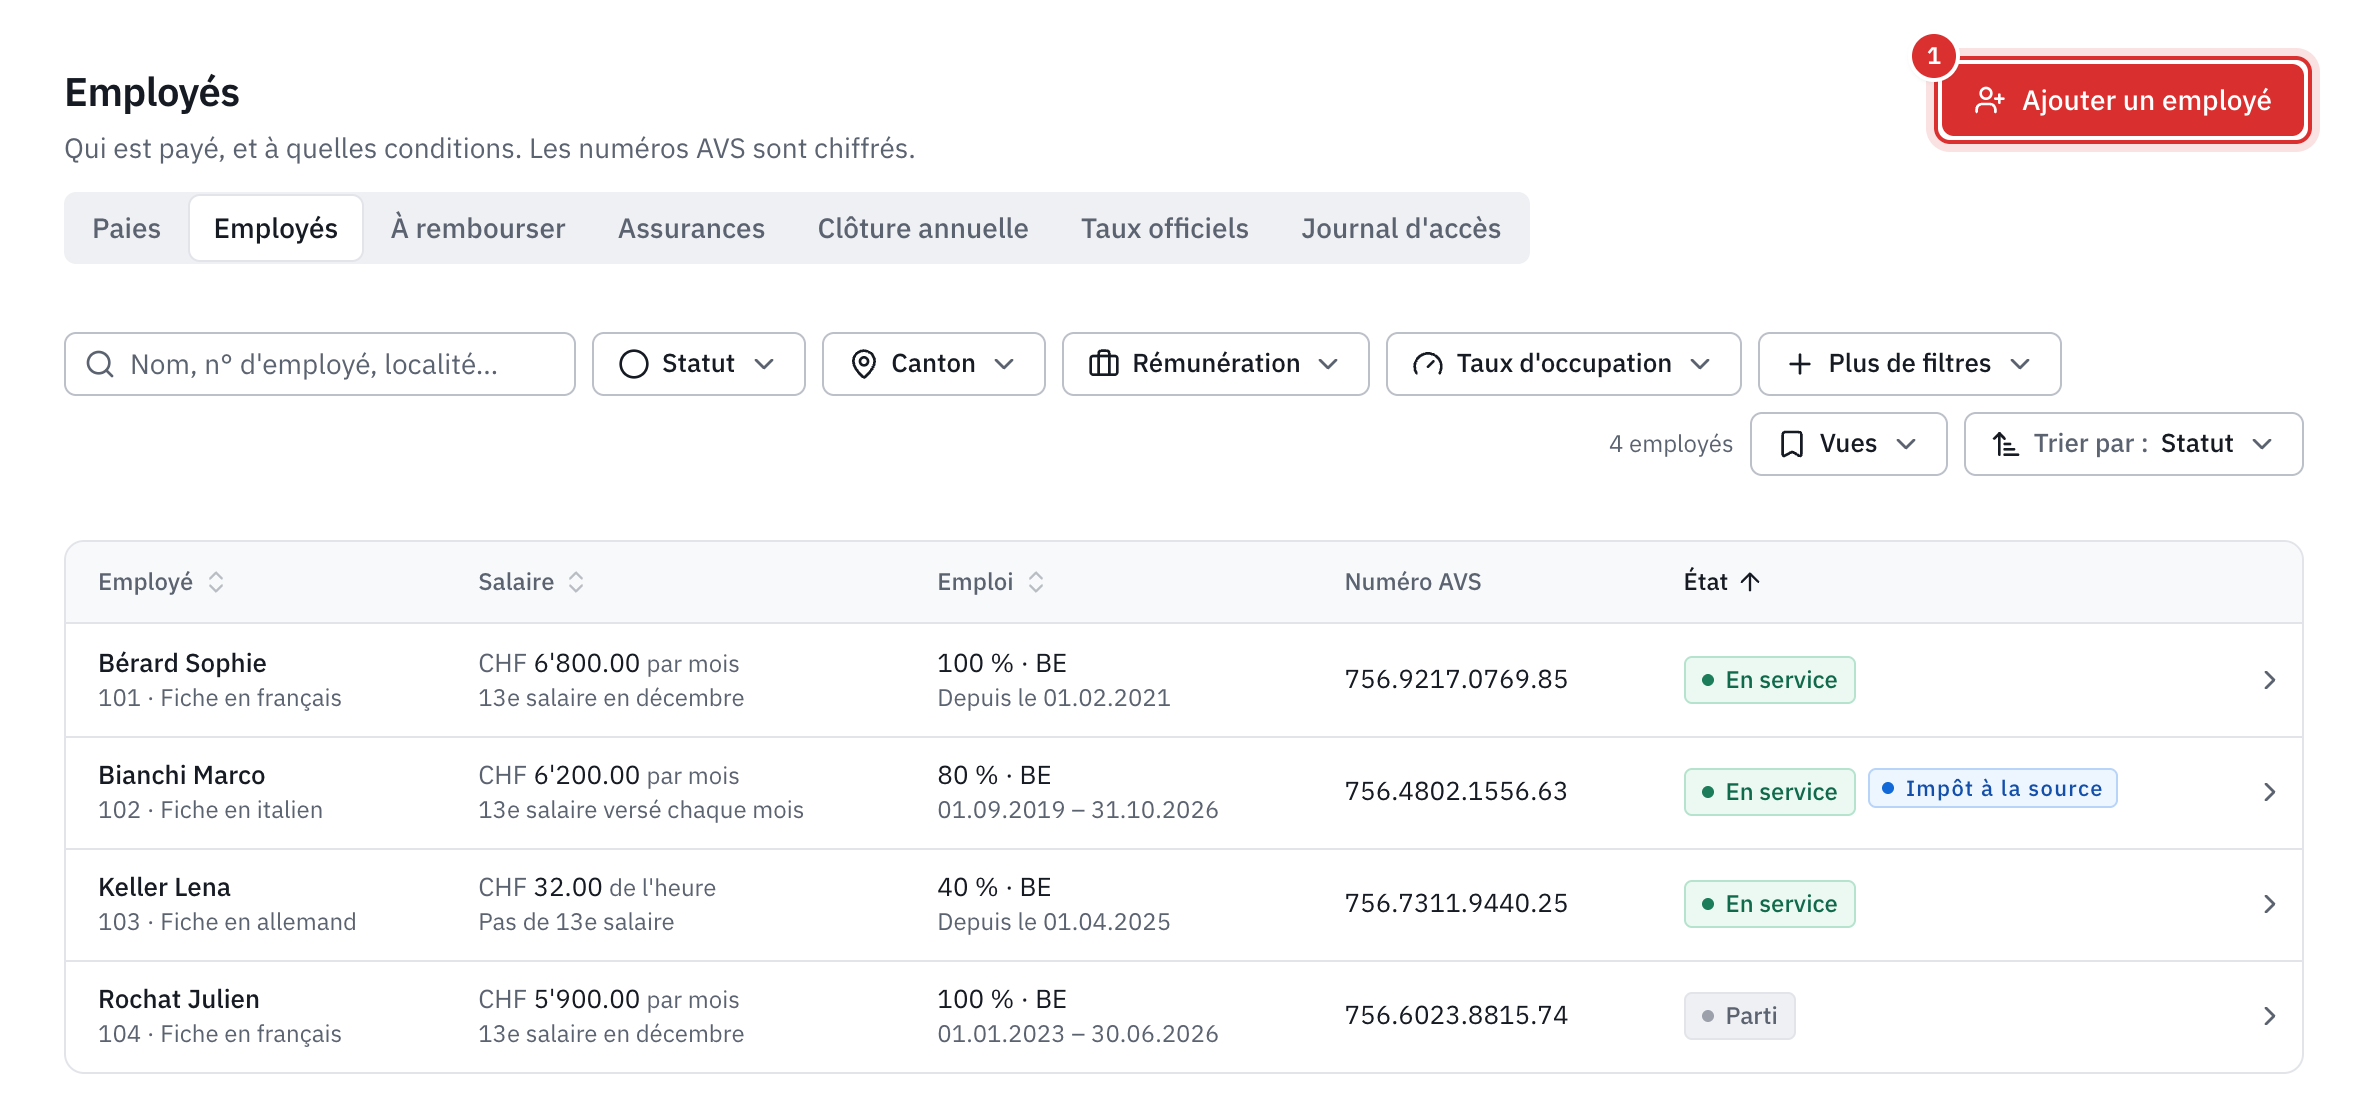Open the Vues dropdown
Screen dimensions: 2368x1120
[x=1849, y=444]
